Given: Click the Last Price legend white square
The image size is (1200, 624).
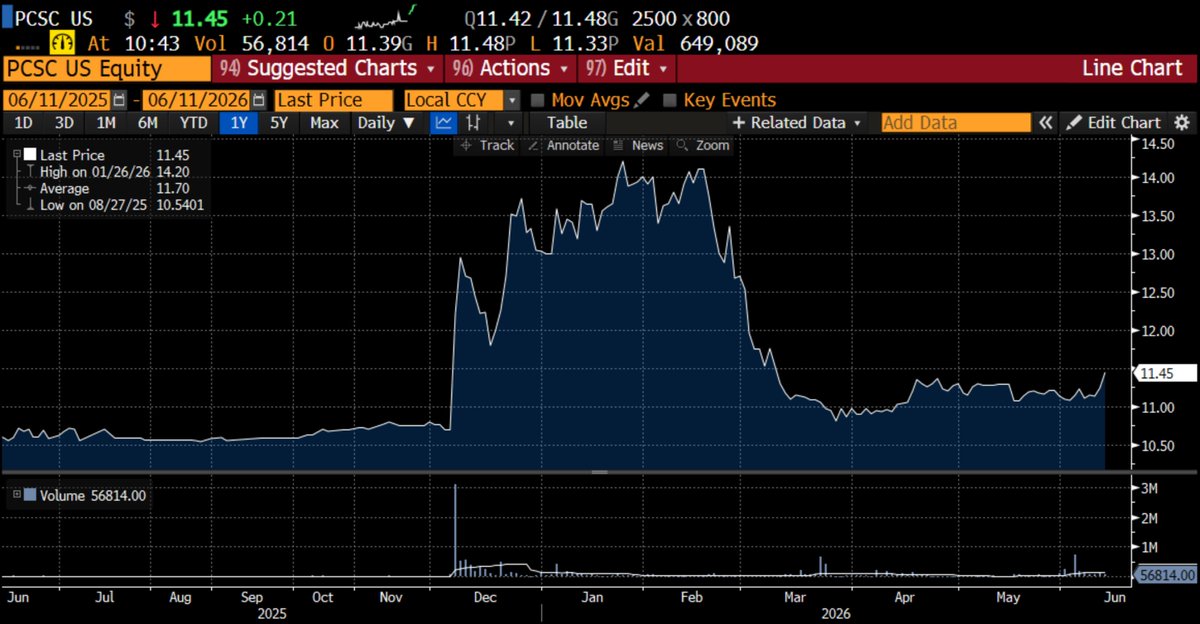Looking at the screenshot, I should 30,156.
